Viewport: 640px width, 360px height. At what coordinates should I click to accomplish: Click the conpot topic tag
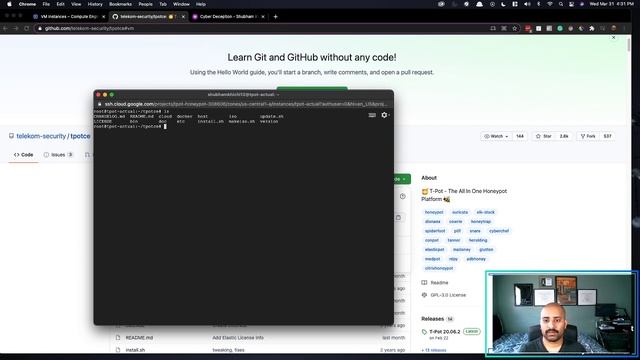point(432,240)
